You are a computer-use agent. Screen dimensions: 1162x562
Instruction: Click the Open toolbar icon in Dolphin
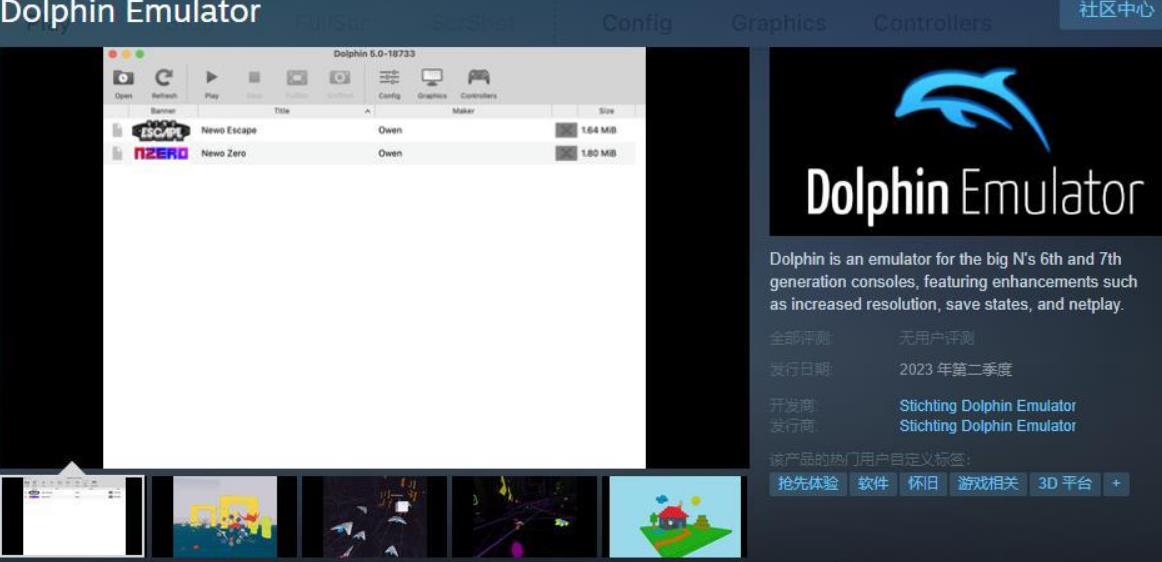coord(123,79)
